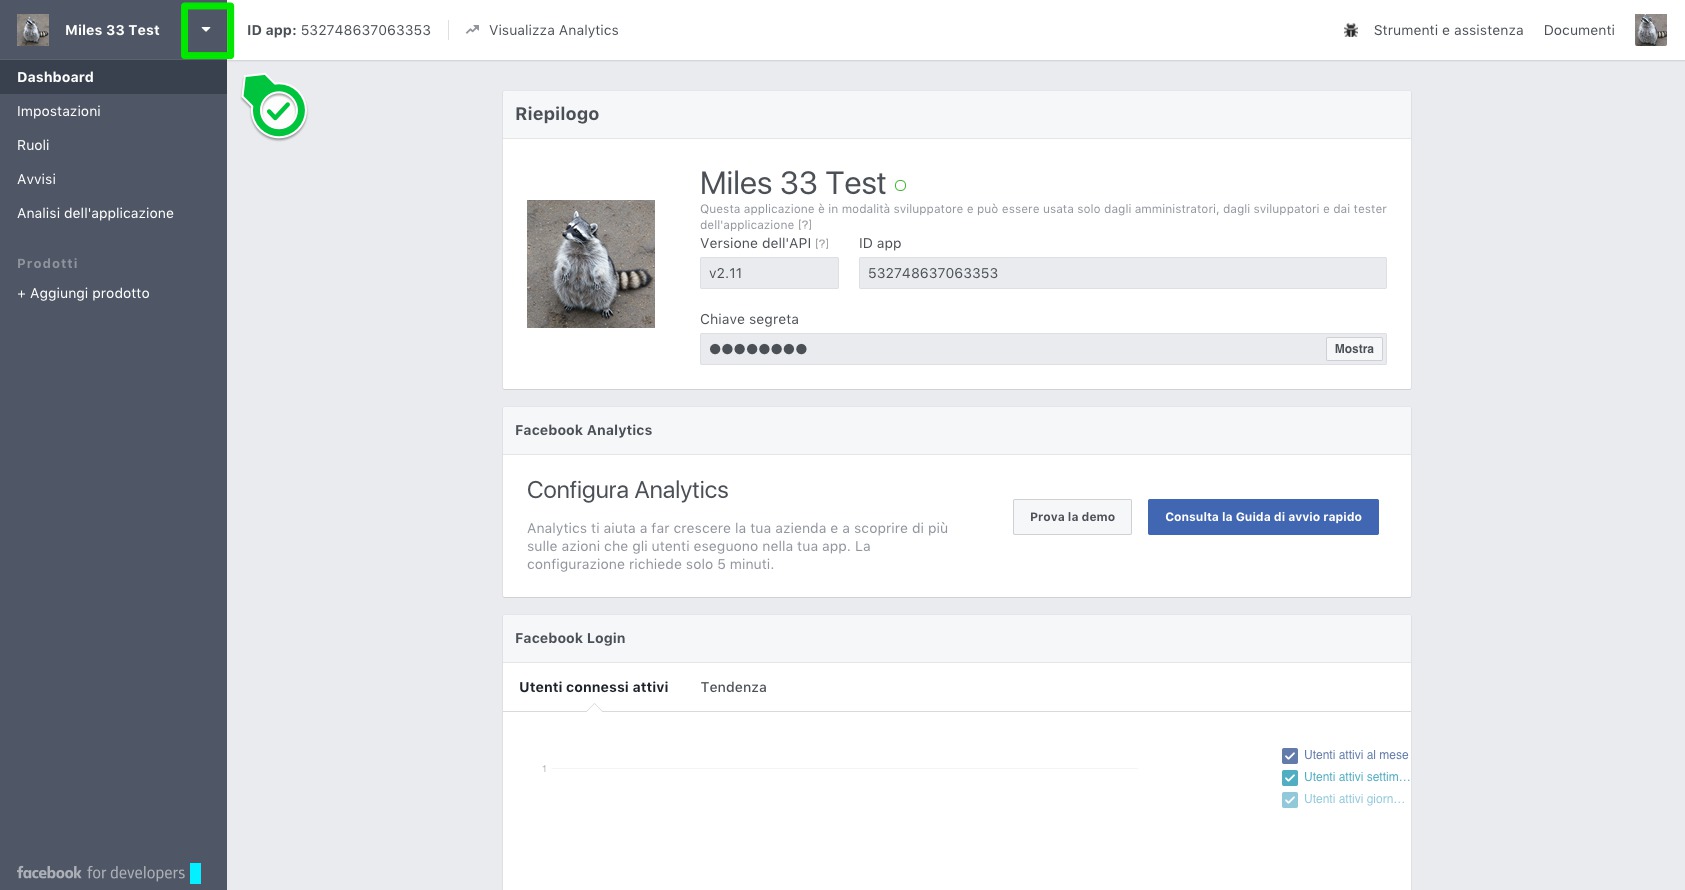
Task: Toggle Utenti attivi giornalieri checkbox
Action: pos(1290,800)
